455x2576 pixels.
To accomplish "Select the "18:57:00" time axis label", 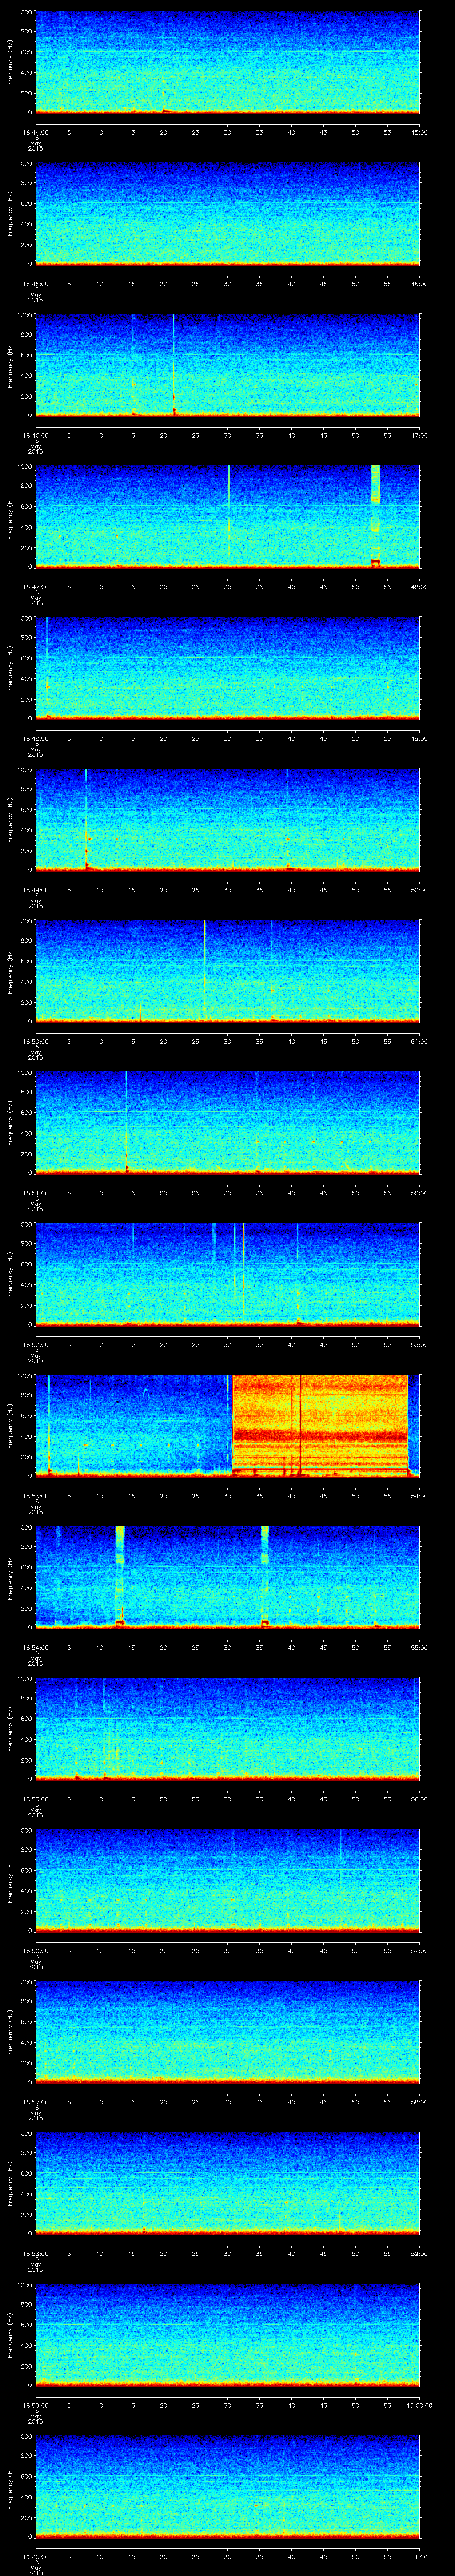I will point(35,2102).
